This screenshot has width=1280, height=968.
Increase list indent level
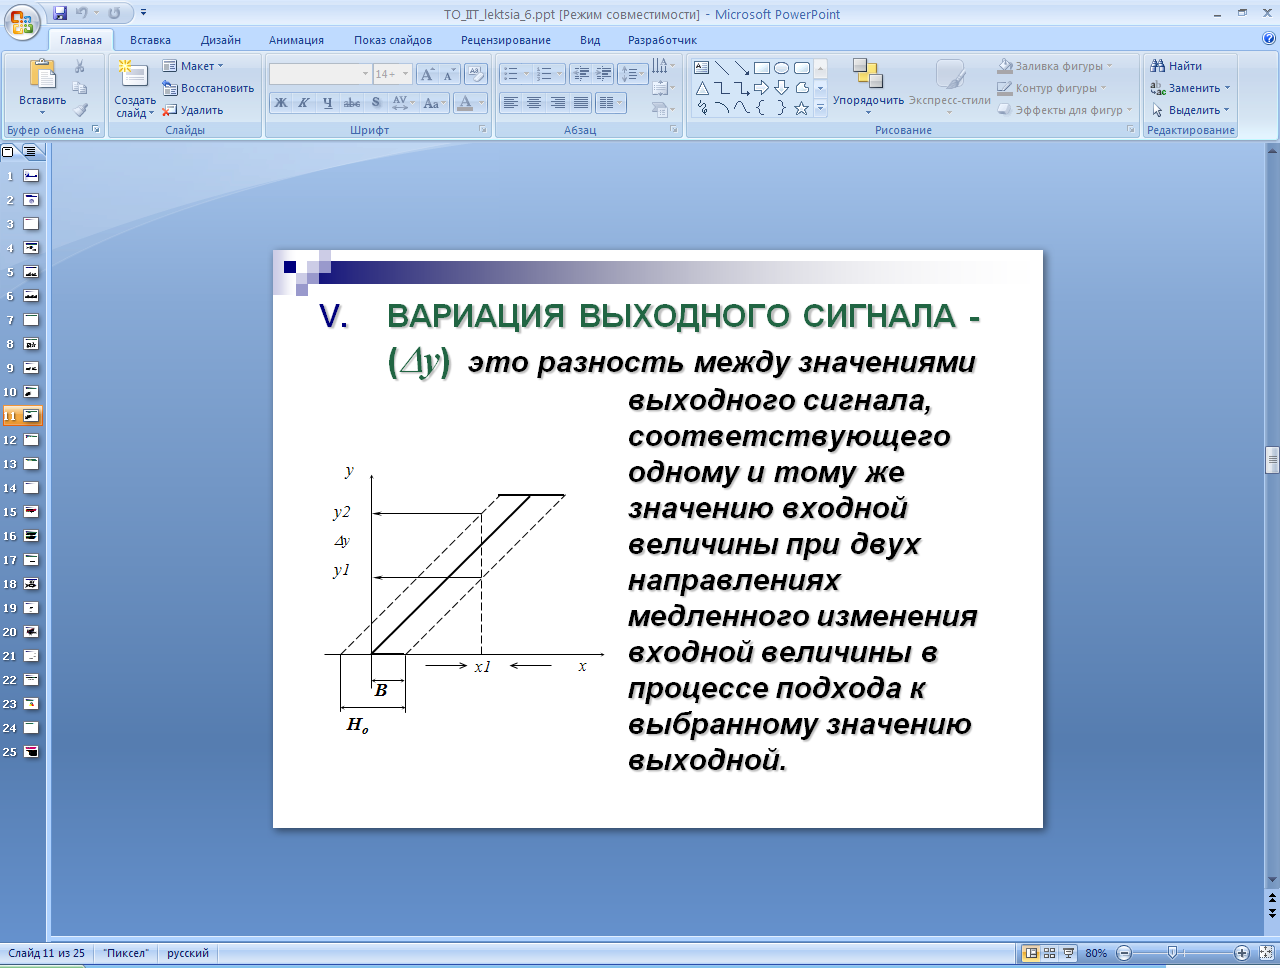603,74
